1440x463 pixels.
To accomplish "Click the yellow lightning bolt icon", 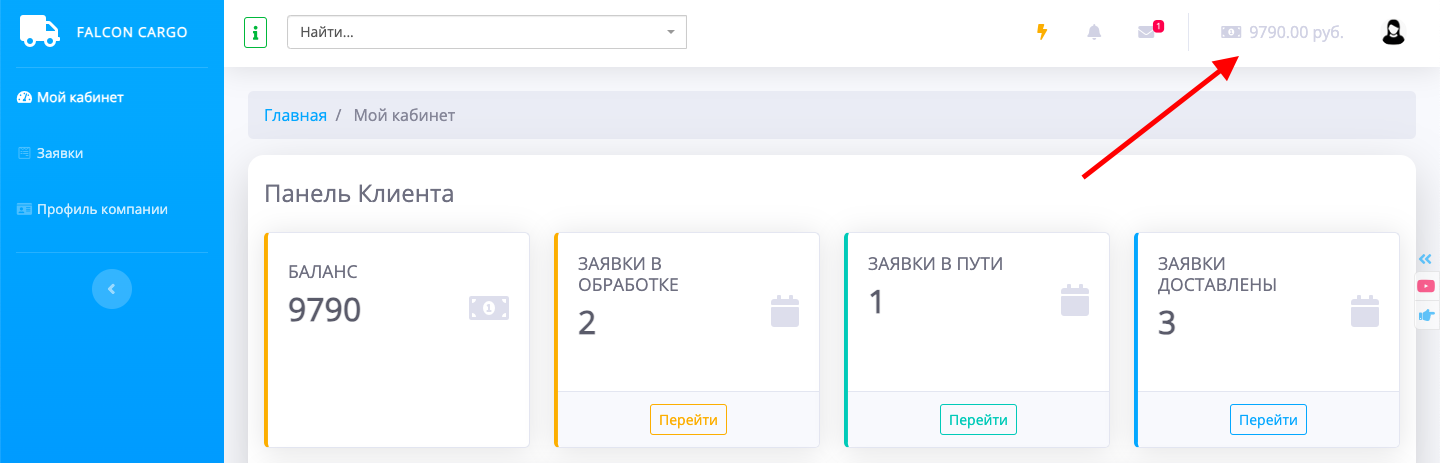I will [x=1042, y=32].
